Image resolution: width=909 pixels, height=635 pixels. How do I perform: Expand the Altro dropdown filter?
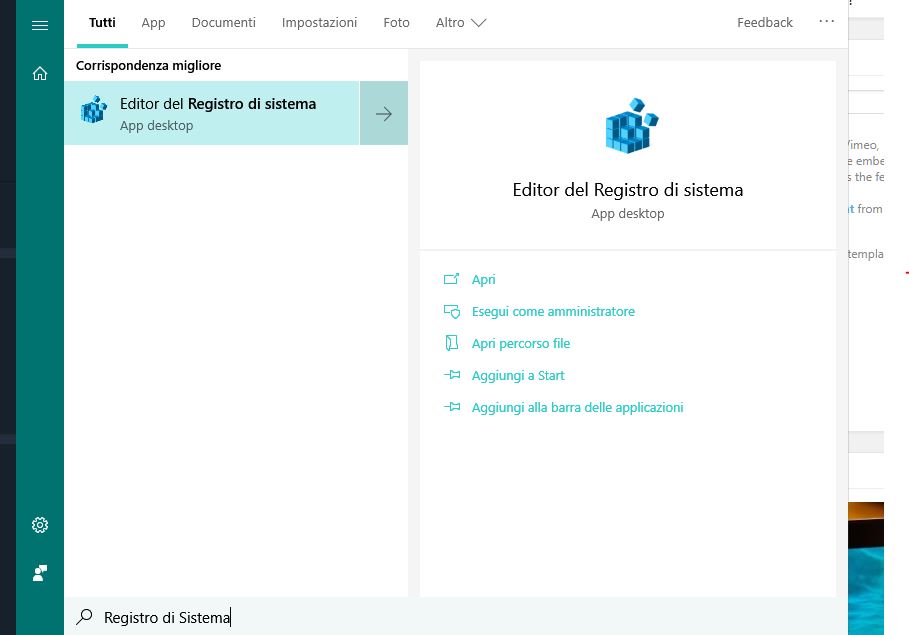tap(460, 23)
